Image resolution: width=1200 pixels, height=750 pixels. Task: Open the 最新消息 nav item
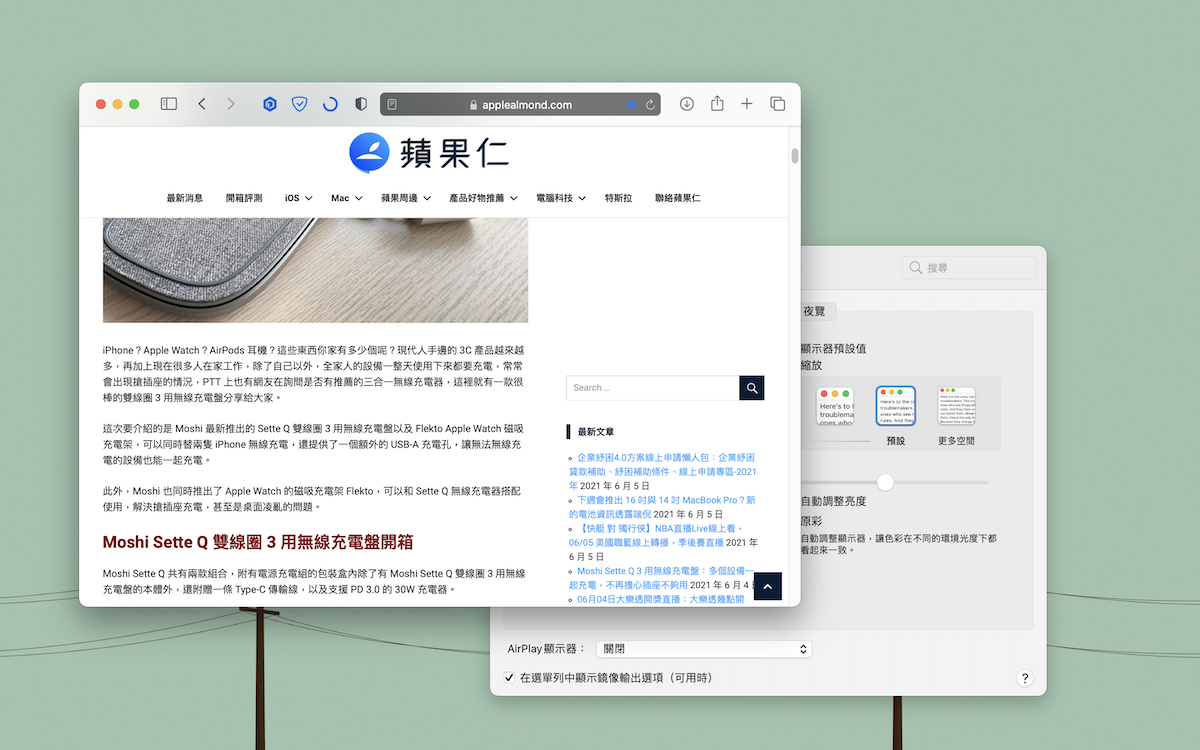click(x=184, y=198)
